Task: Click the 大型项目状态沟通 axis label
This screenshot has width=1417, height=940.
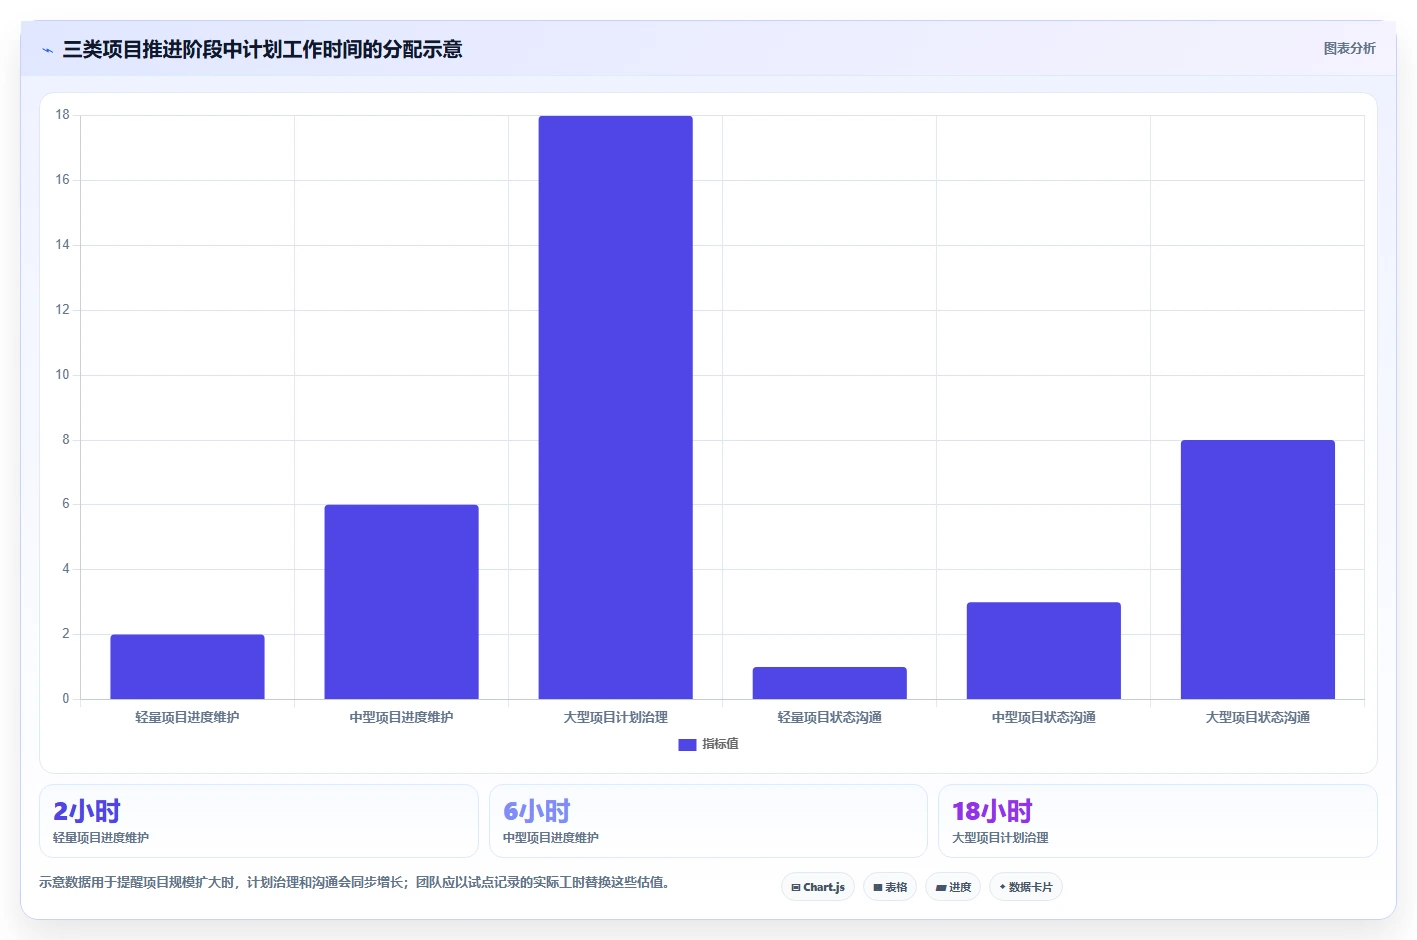Action: 1257,717
